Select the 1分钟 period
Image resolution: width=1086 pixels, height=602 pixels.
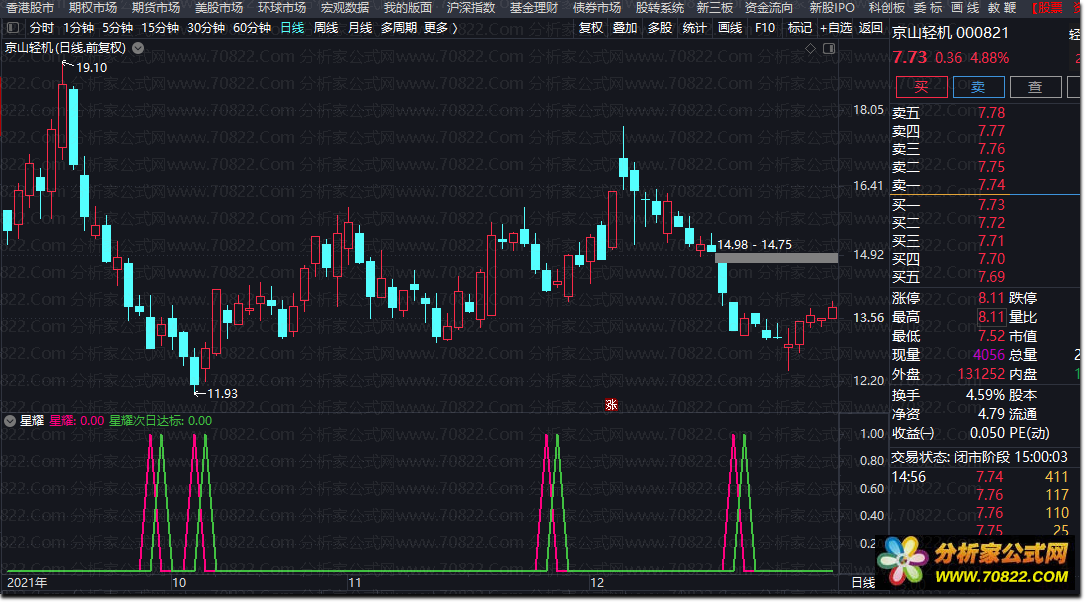pos(78,28)
